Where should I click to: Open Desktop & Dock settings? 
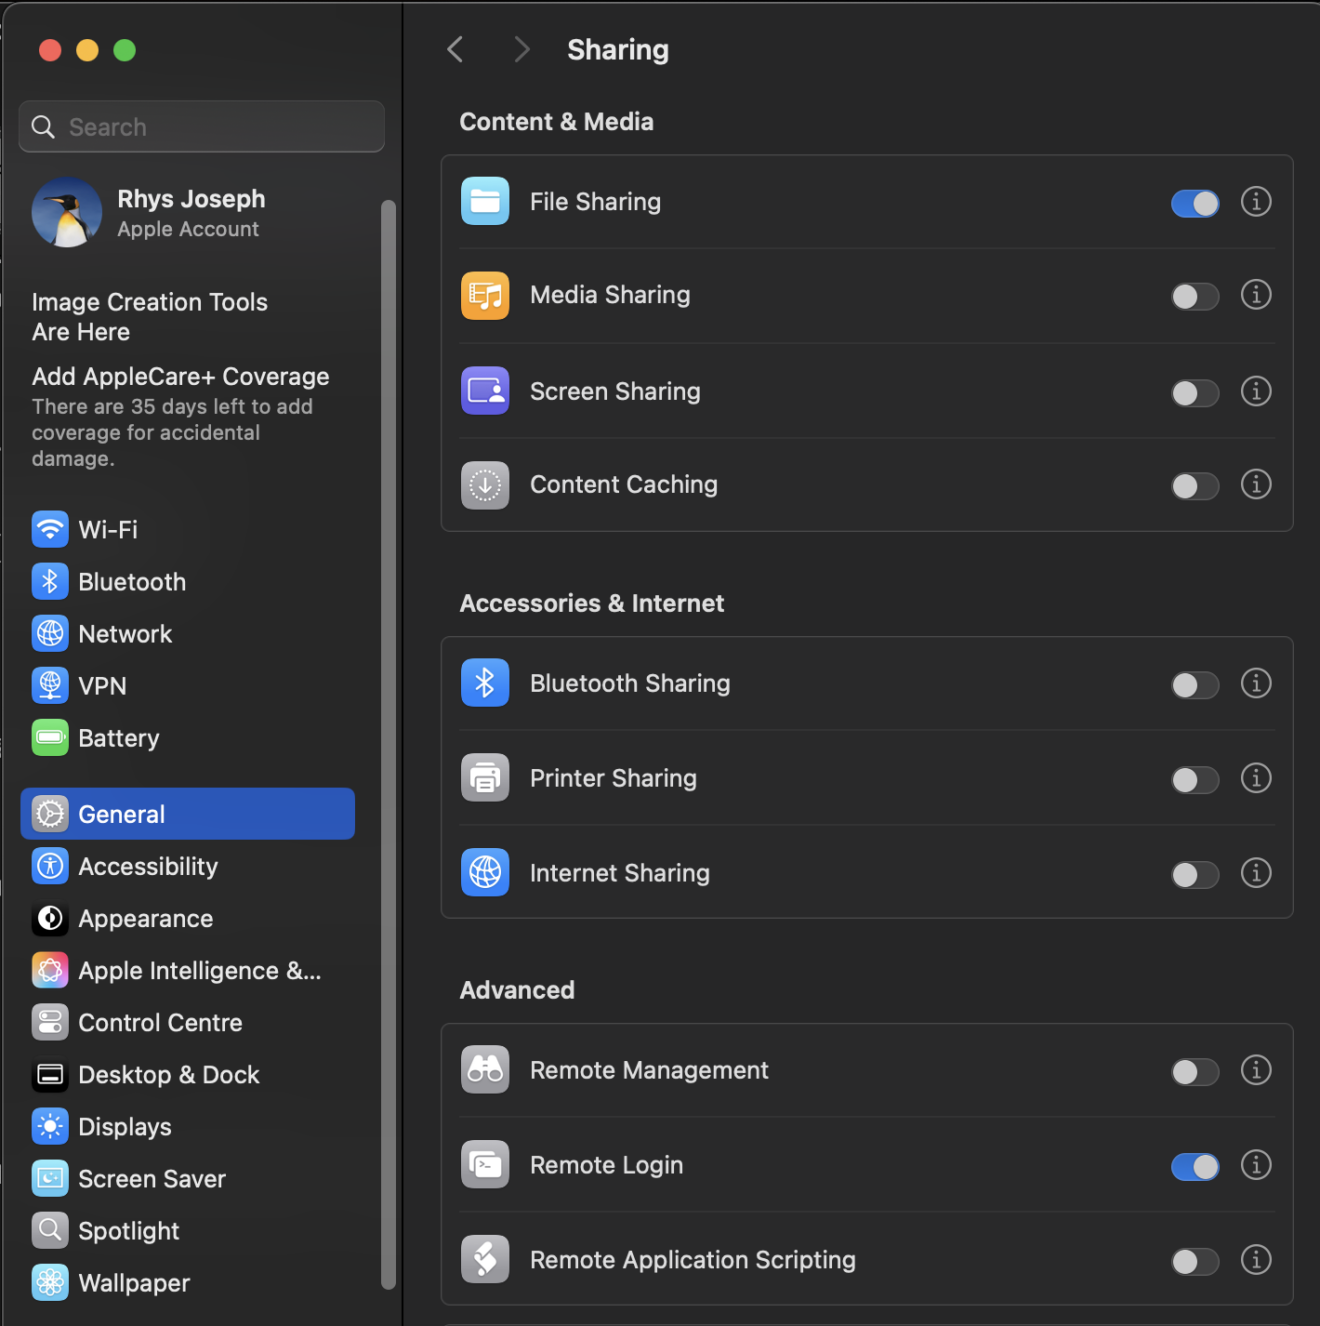[x=167, y=1074]
